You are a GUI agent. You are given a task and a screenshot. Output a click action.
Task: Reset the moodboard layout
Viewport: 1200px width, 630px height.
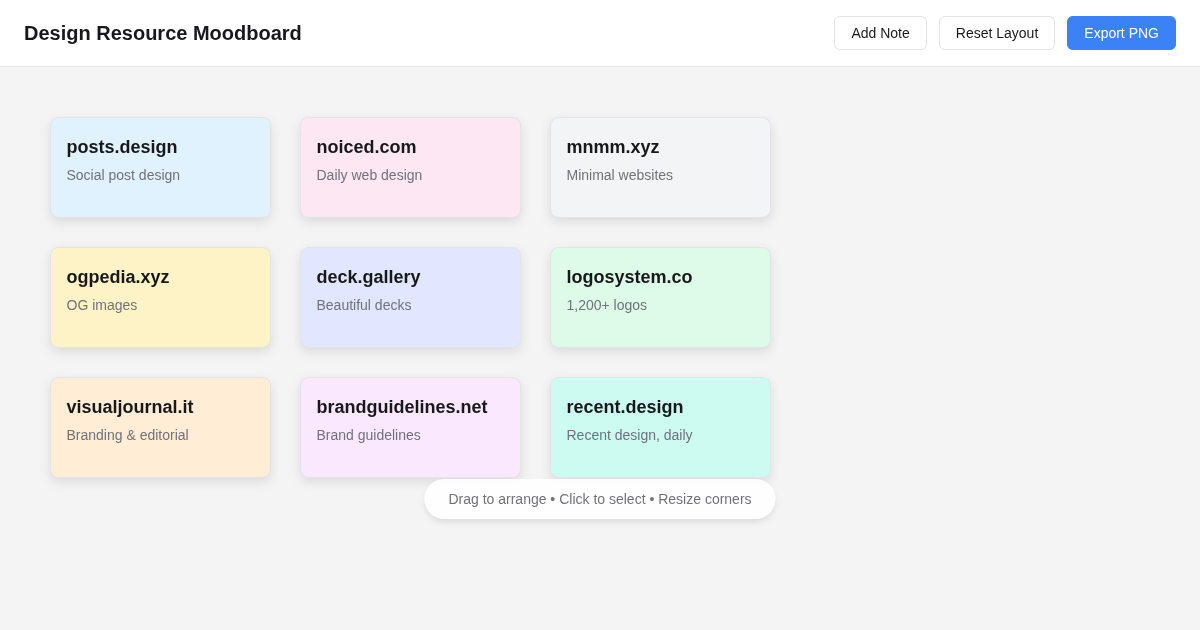(997, 33)
